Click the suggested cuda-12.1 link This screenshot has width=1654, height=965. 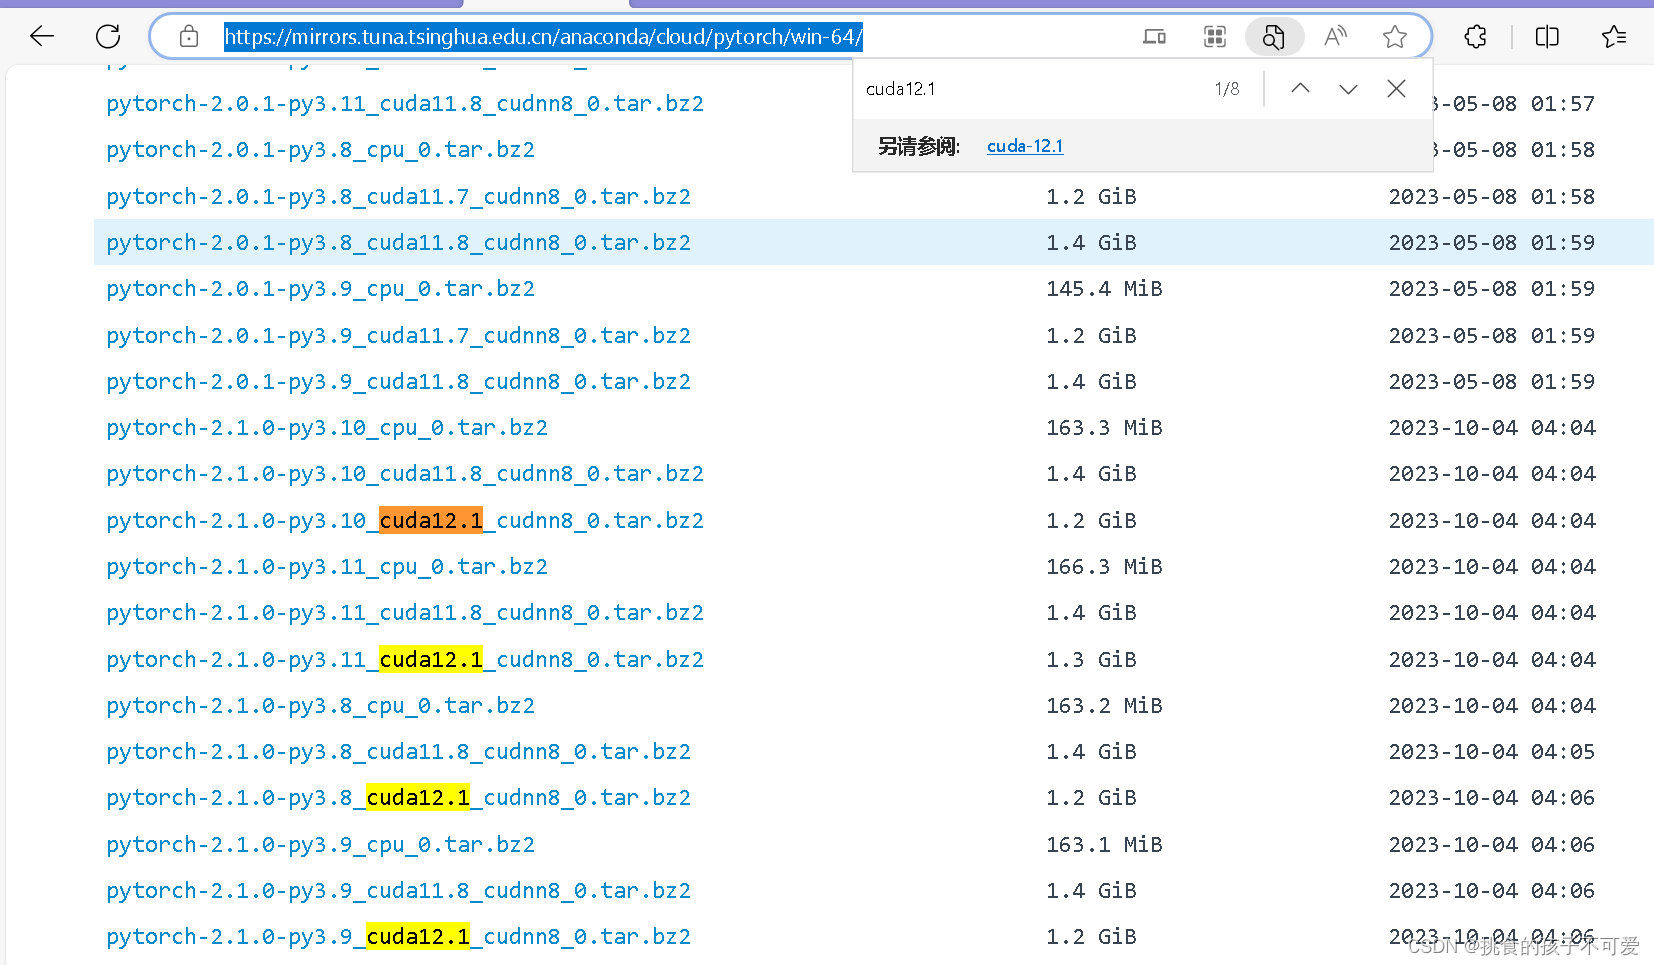coord(1025,146)
